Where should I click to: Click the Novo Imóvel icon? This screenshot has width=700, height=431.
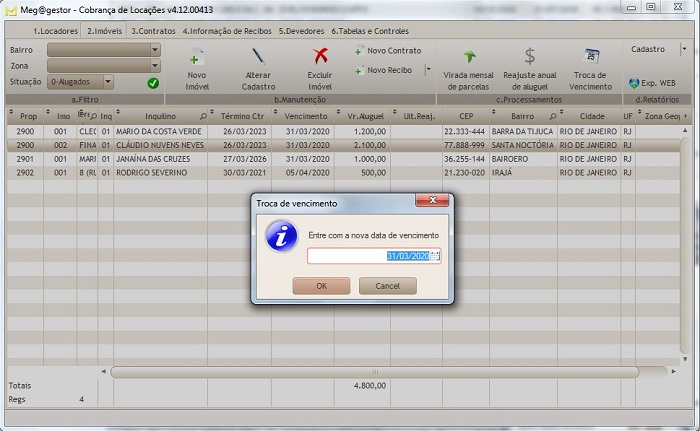click(x=197, y=57)
